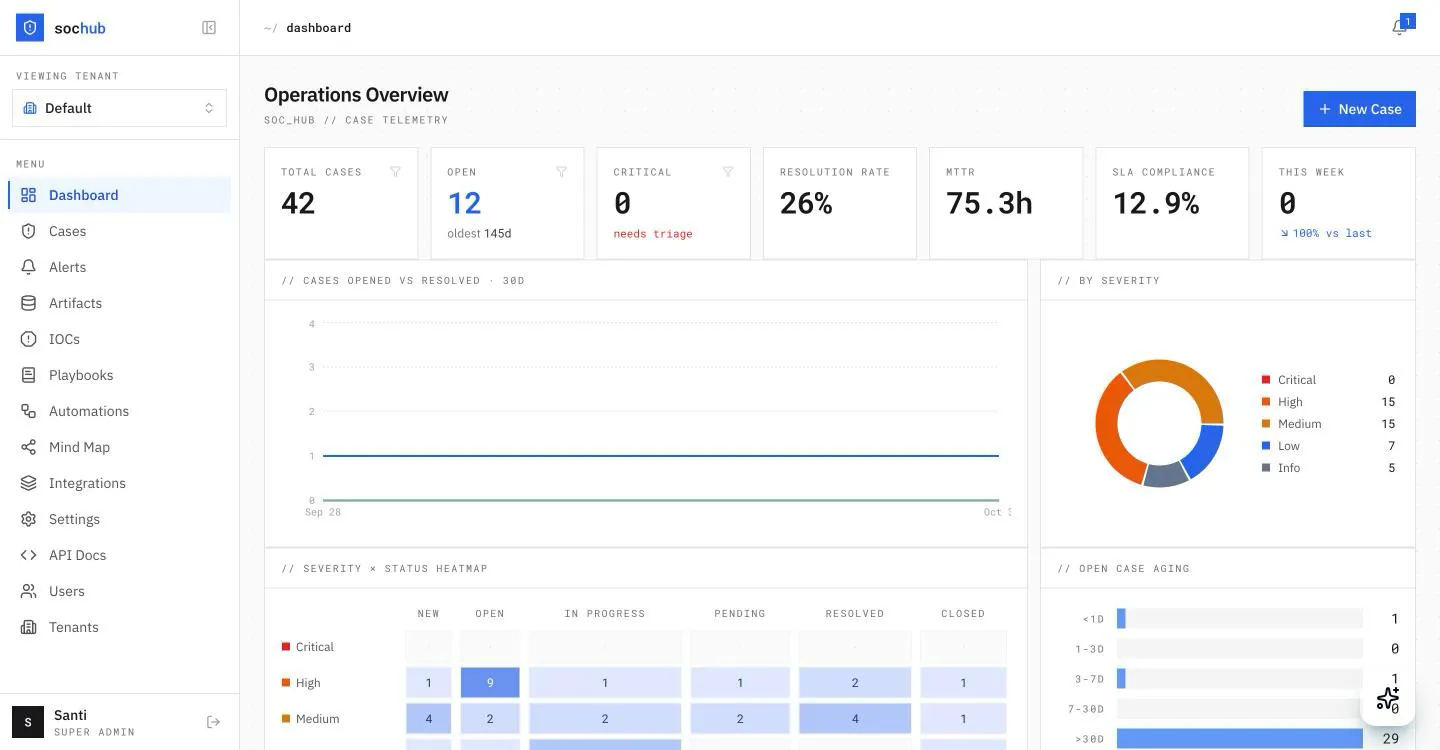
Task: Click the dashboard breadcrumb link
Action: (x=318, y=28)
